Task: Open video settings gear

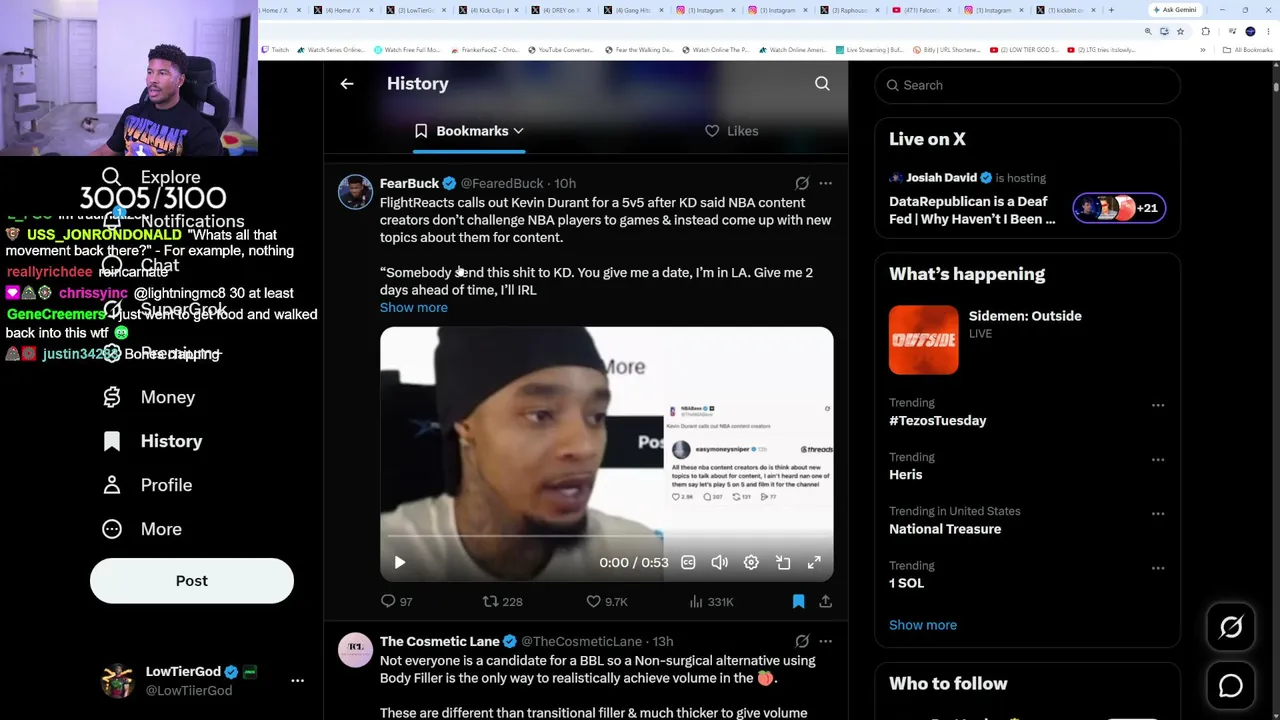Action: (751, 562)
